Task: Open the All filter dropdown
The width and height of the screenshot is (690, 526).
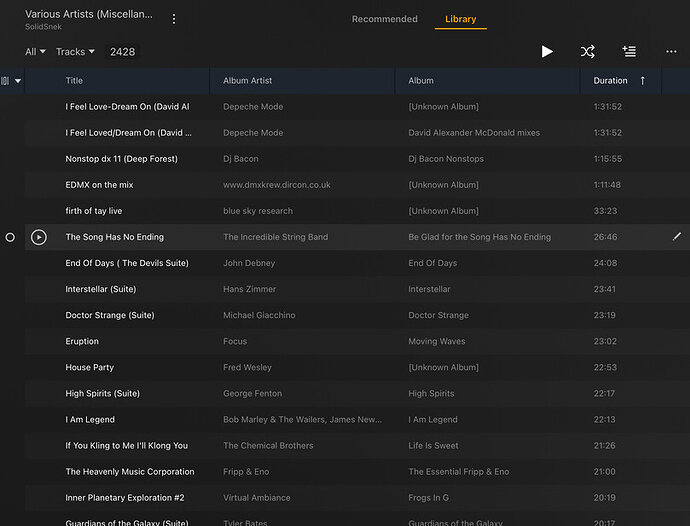Action: pos(35,52)
